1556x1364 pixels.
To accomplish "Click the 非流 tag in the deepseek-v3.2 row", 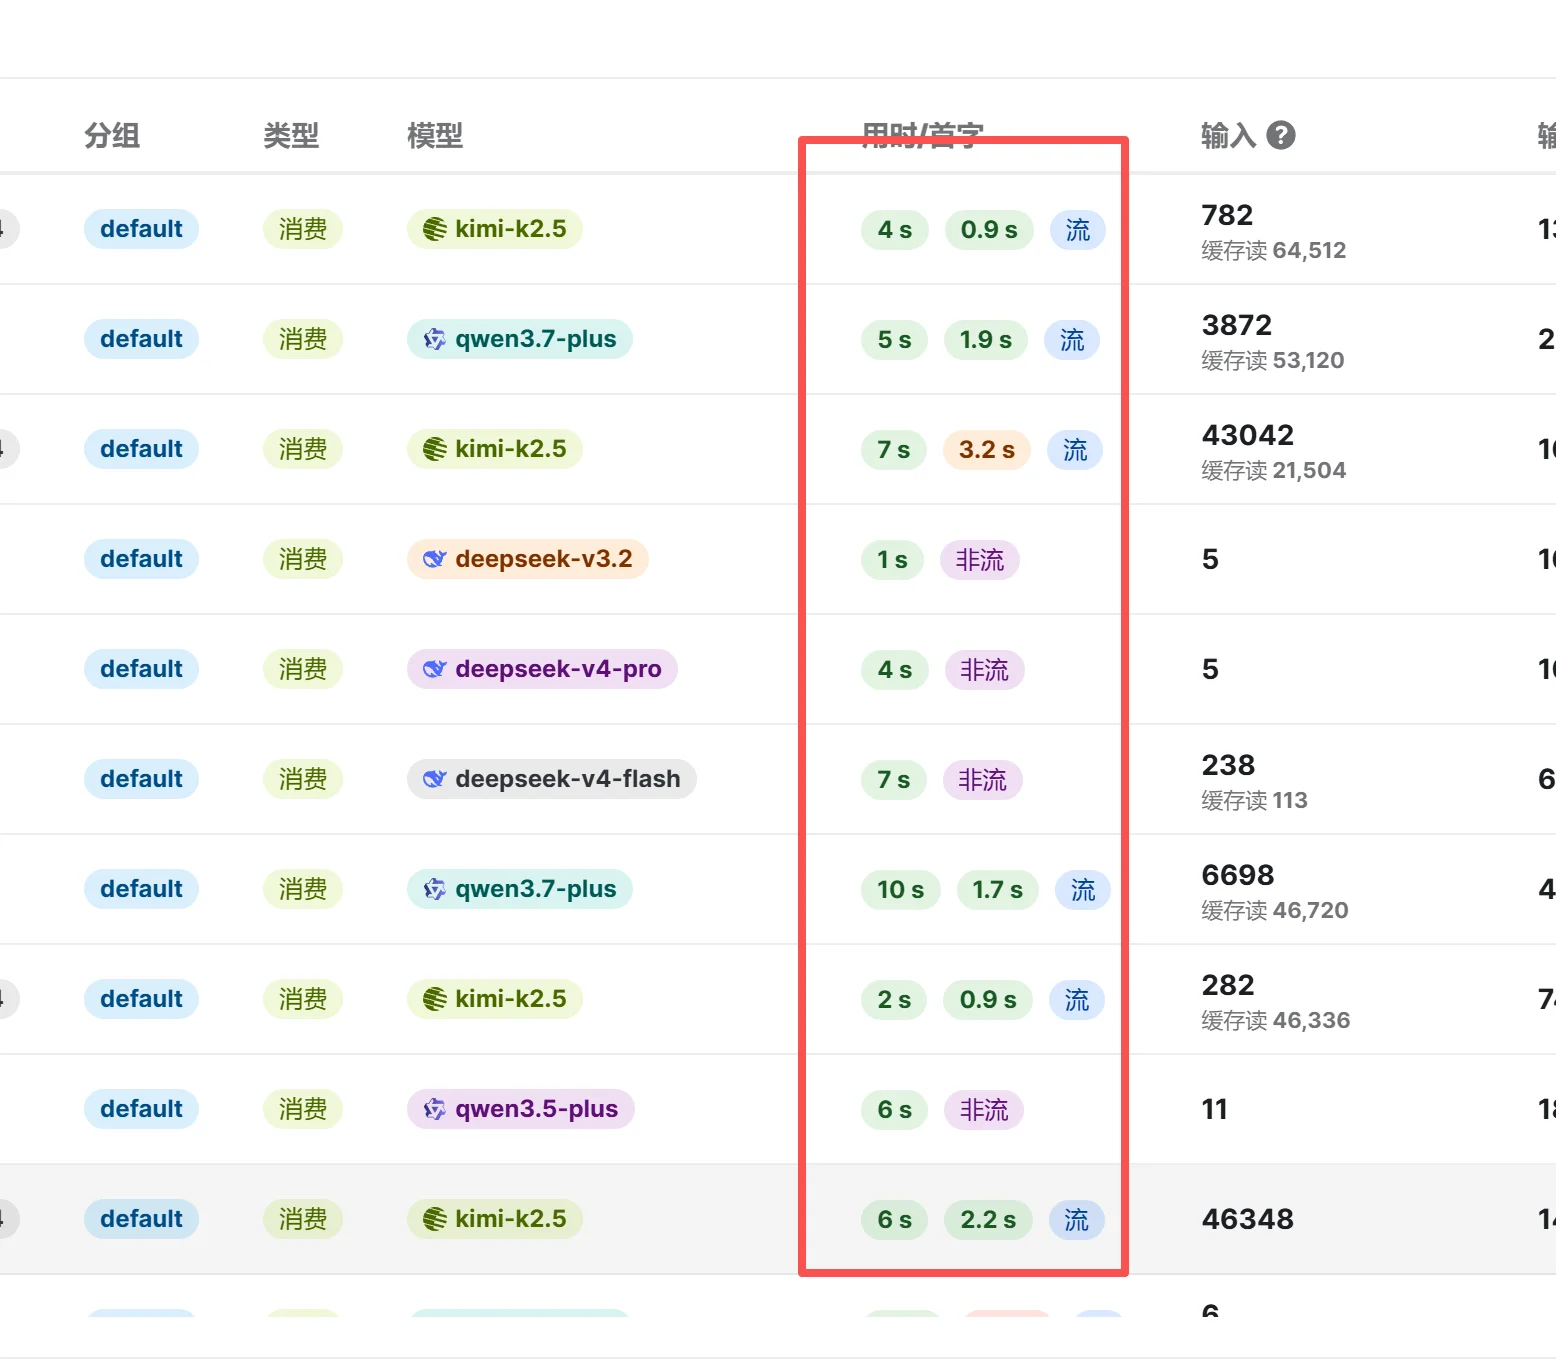I will pos(980,560).
